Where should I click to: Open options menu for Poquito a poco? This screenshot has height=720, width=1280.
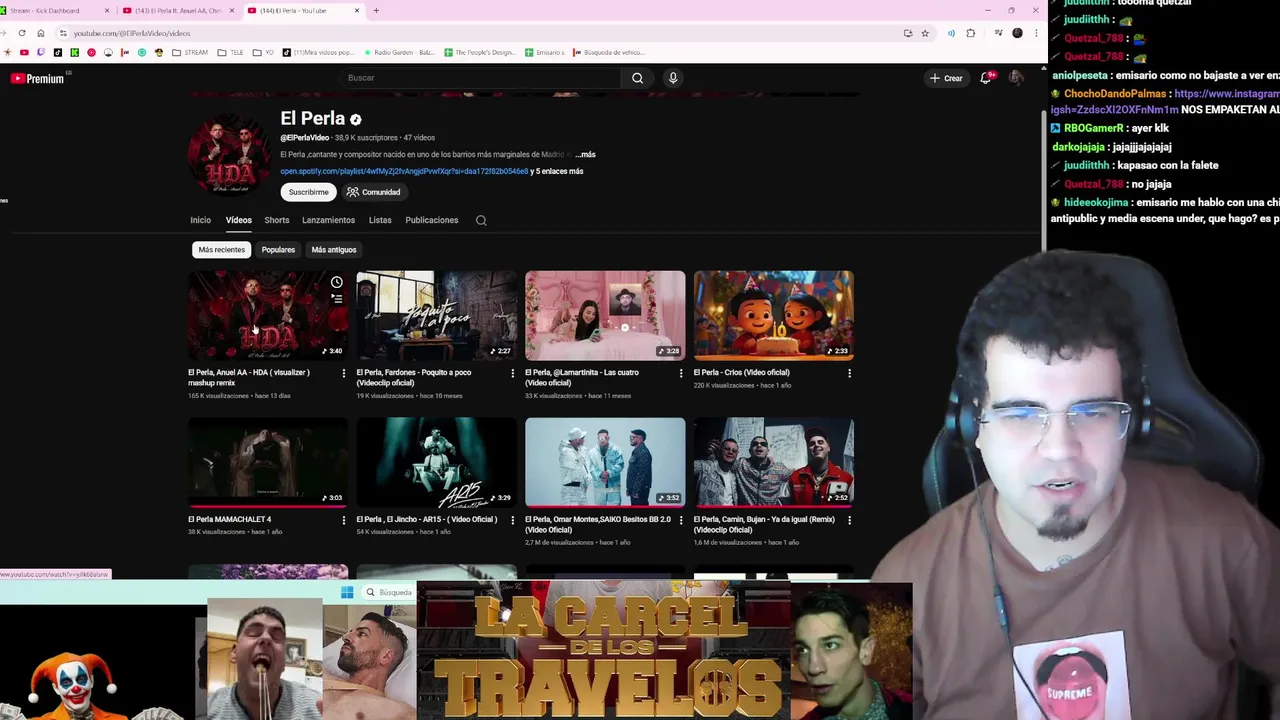[x=512, y=373]
